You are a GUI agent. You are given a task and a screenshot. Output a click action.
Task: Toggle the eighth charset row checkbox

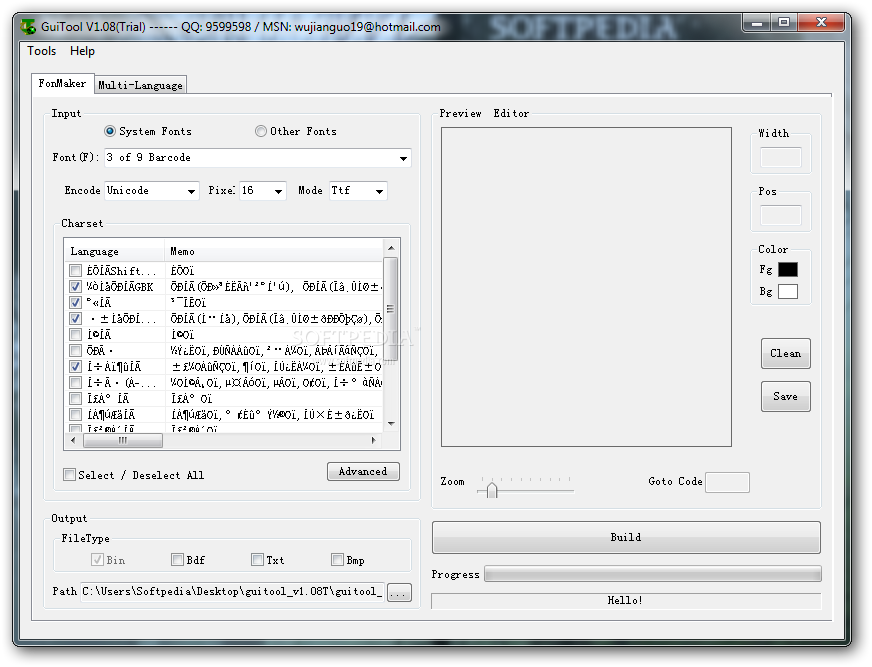75,383
